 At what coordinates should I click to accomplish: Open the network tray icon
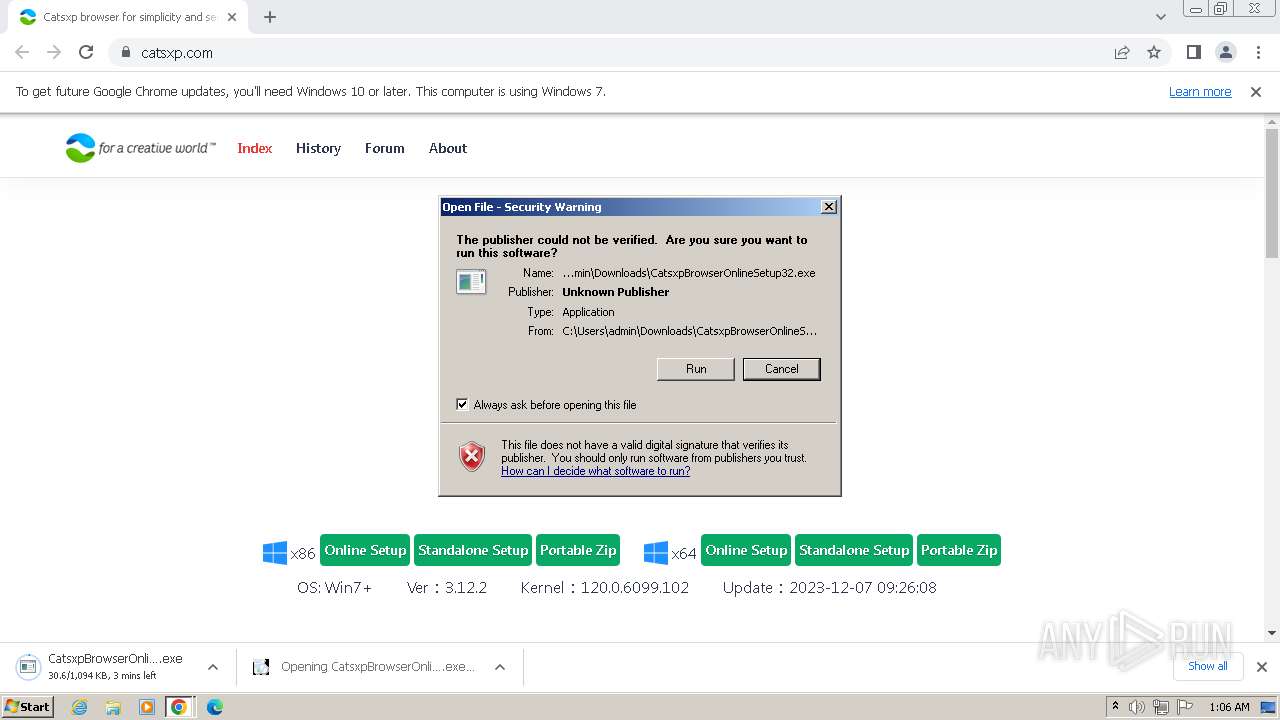1160,707
